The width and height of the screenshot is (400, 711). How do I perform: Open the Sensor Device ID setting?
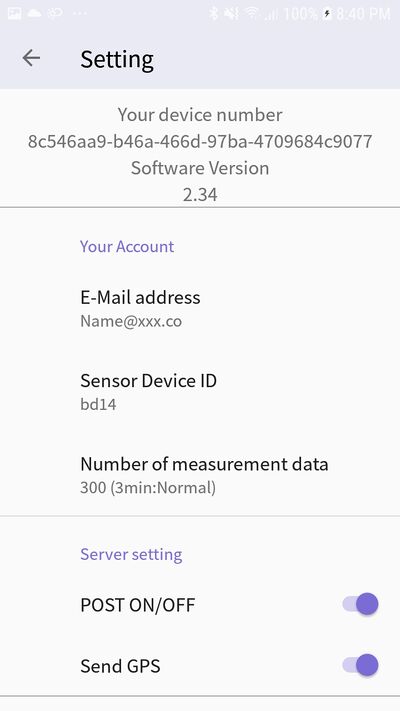[200, 391]
